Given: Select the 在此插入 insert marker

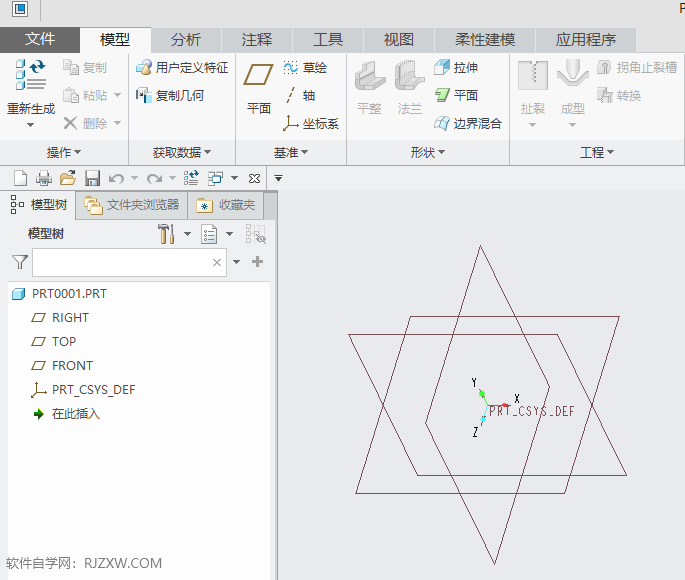Looking at the screenshot, I should 66,414.
